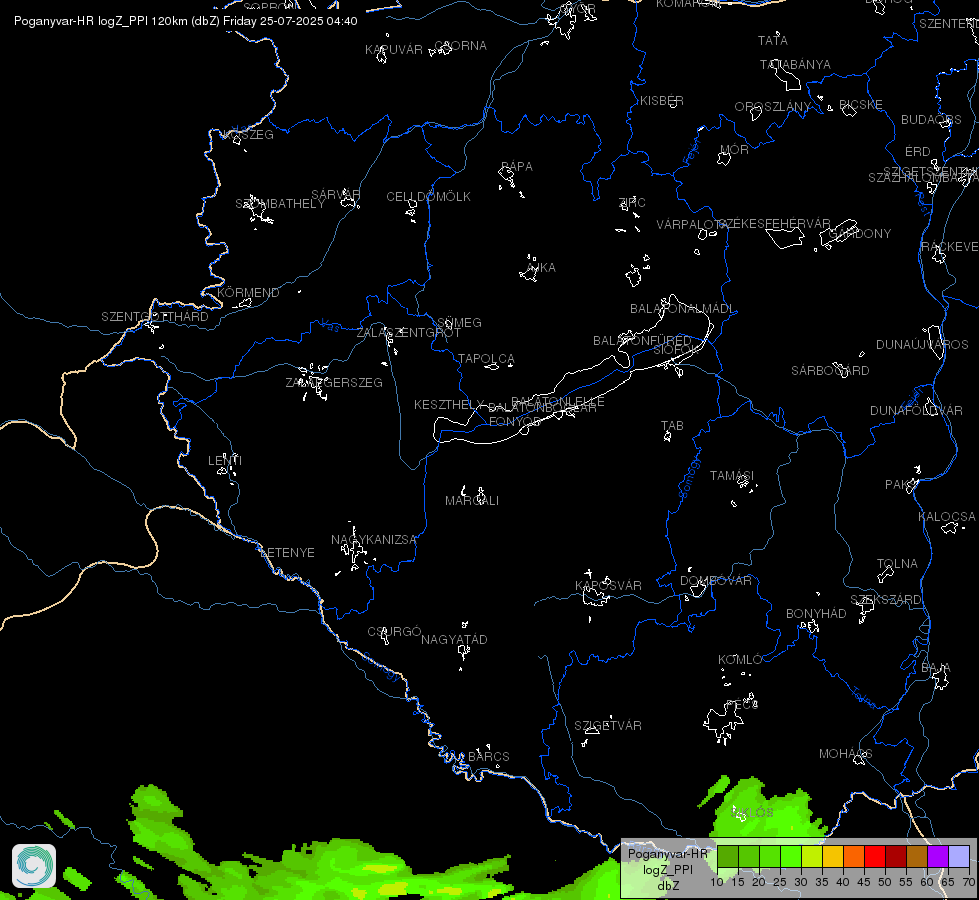Click the MÓR city label
The height and width of the screenshot is (900, 979).
[734, 149]
